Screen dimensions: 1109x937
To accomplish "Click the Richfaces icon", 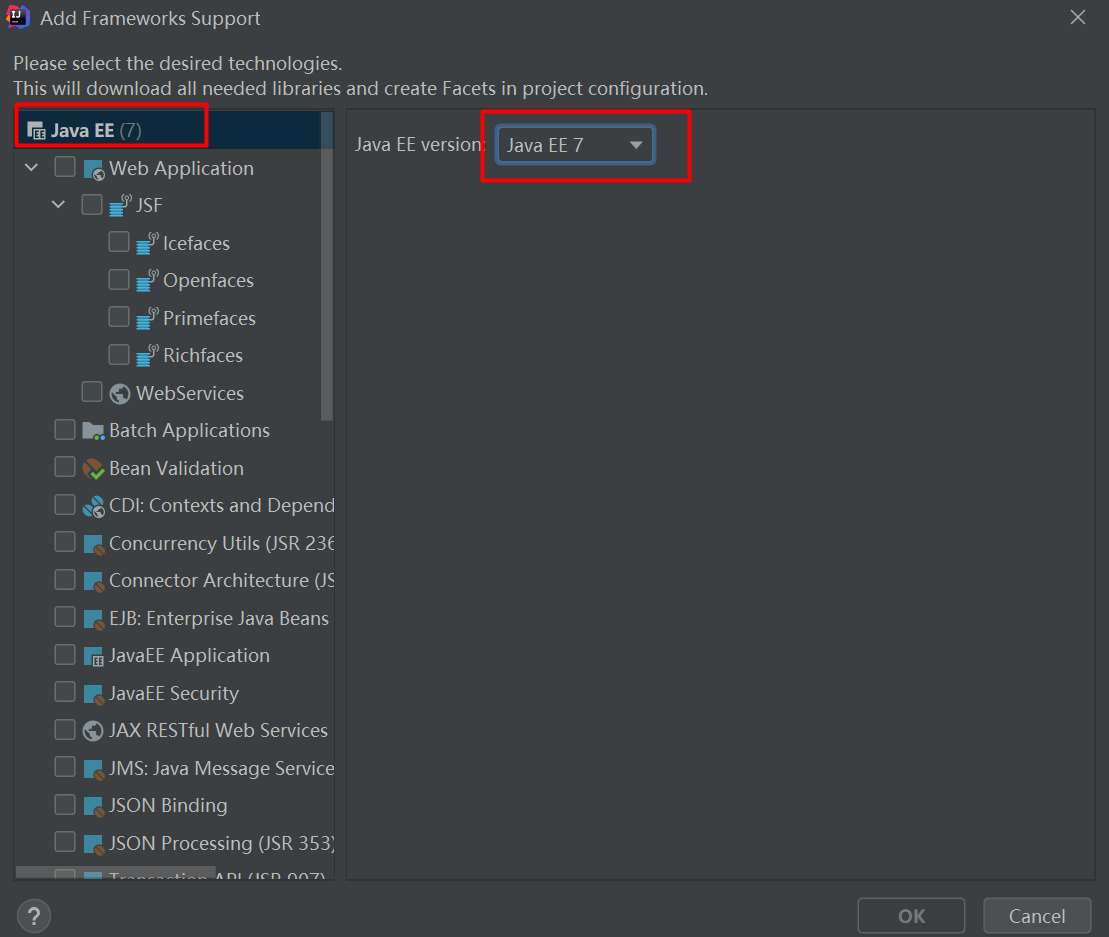I will click(147, 356).
